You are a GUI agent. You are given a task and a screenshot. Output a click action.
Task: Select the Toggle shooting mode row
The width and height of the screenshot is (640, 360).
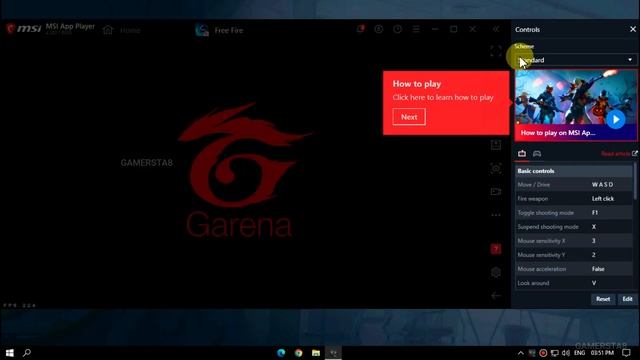573,213
